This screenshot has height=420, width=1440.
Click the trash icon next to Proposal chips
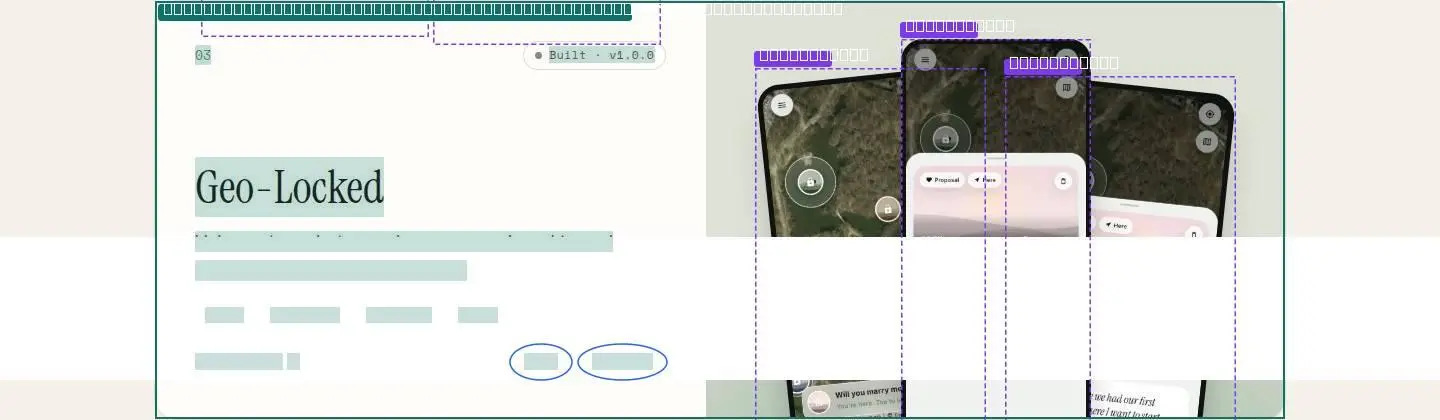[1063, 181]
